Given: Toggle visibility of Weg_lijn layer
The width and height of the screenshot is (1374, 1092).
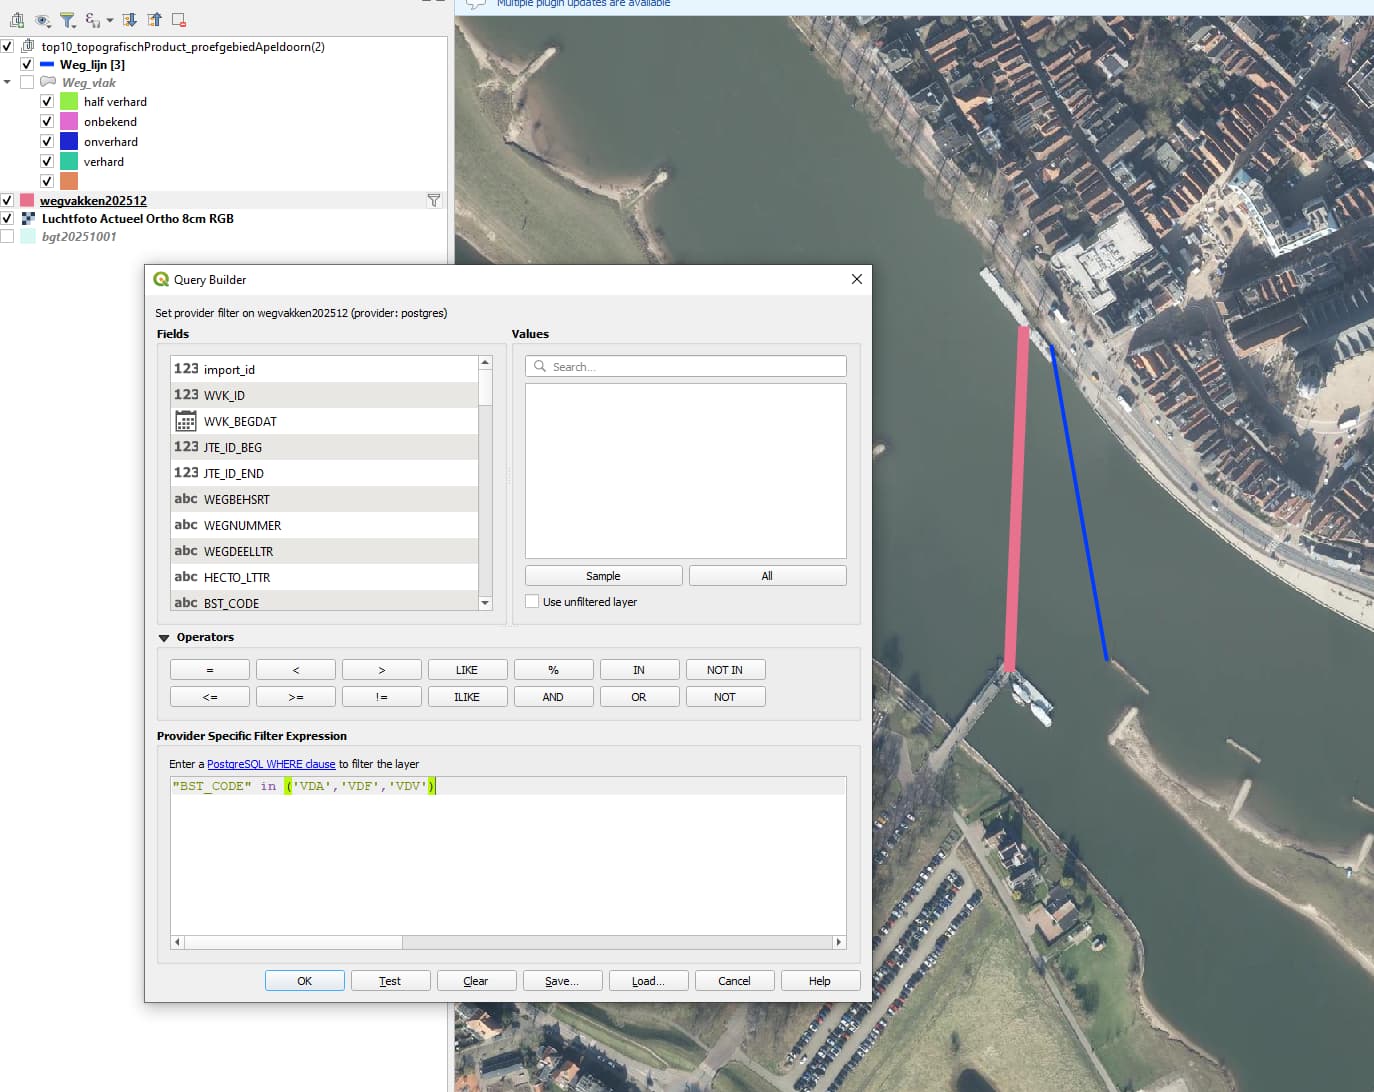Looking at the screenshot, I should [27, 65].
